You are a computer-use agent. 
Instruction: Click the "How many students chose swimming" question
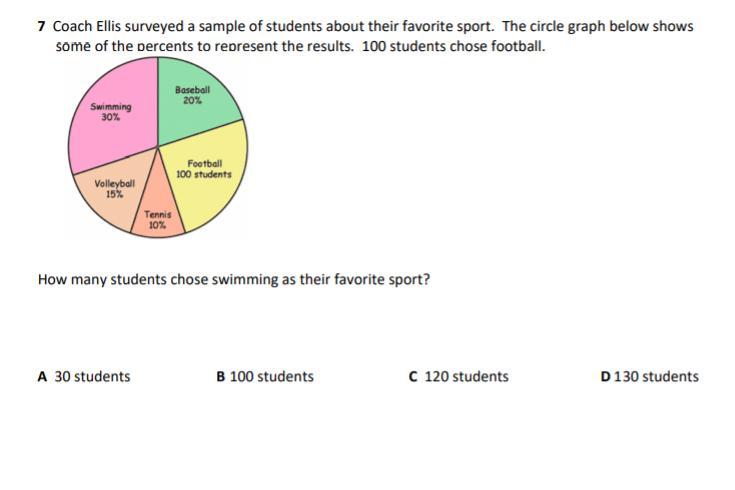(x=234, y=279)
